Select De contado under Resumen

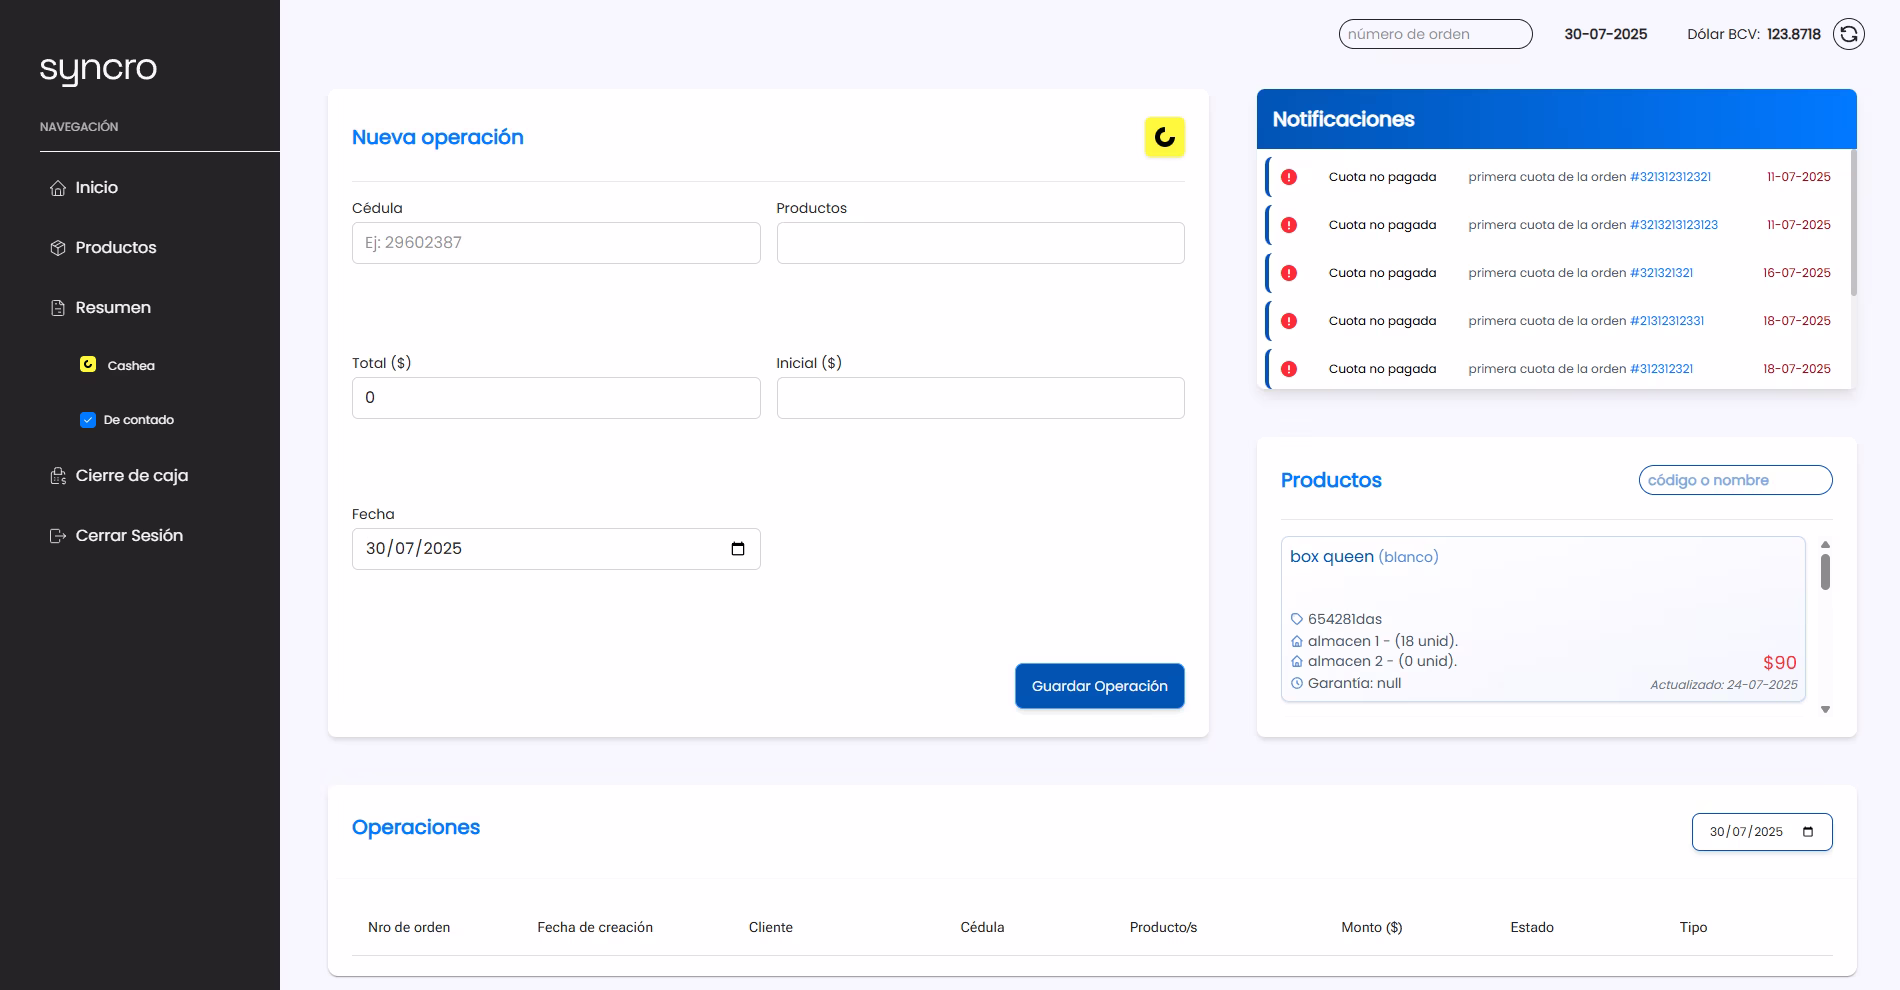point(139,420)
